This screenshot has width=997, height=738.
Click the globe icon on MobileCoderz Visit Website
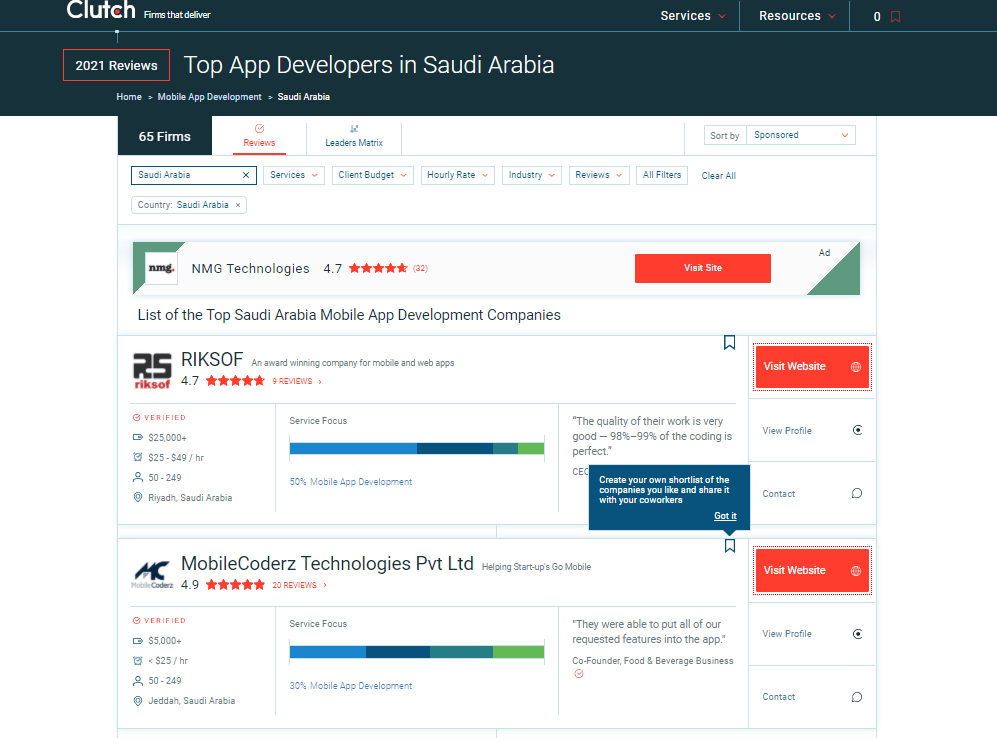[856, 571]
